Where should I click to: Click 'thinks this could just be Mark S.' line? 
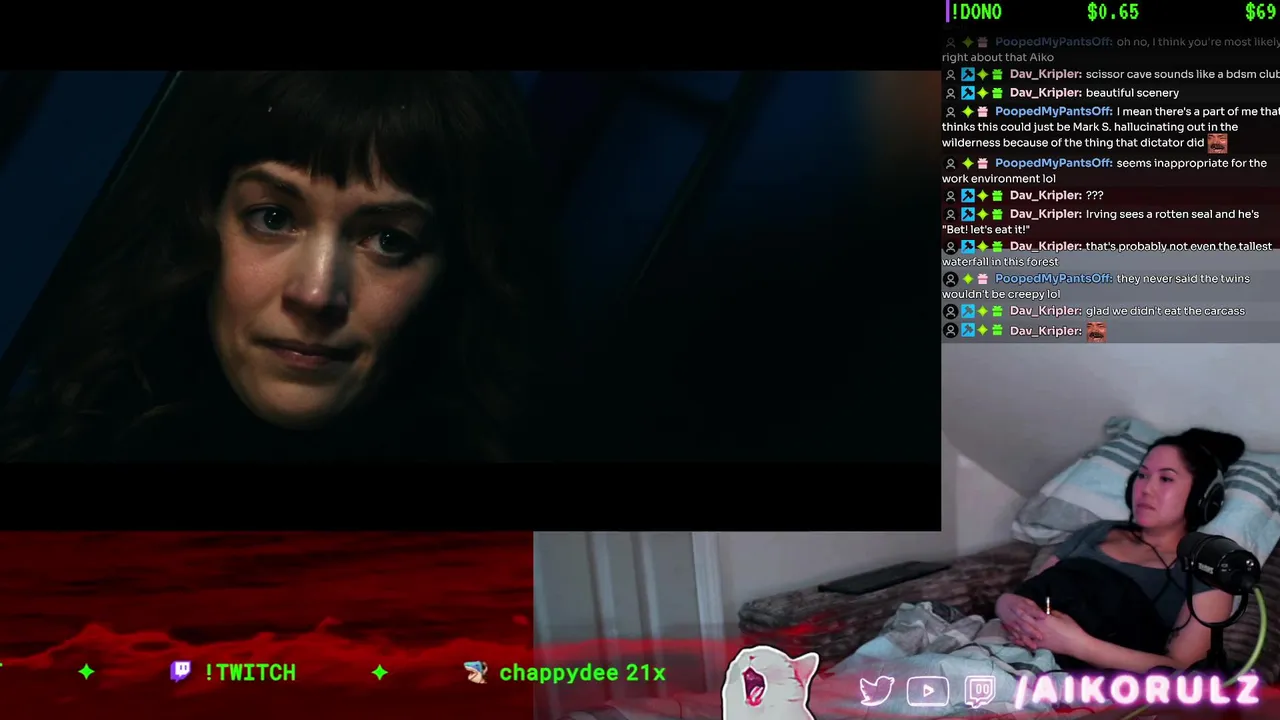[1090, 127]
